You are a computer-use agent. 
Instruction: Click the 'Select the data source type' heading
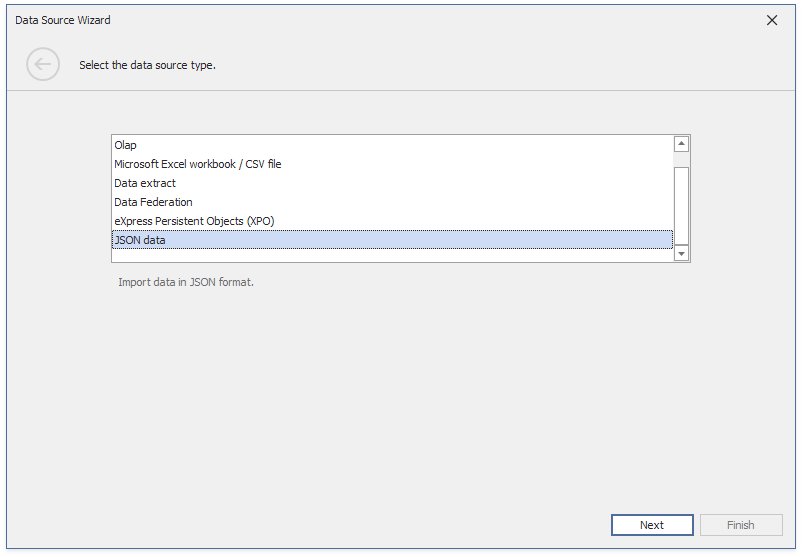(x=147, y=65)
